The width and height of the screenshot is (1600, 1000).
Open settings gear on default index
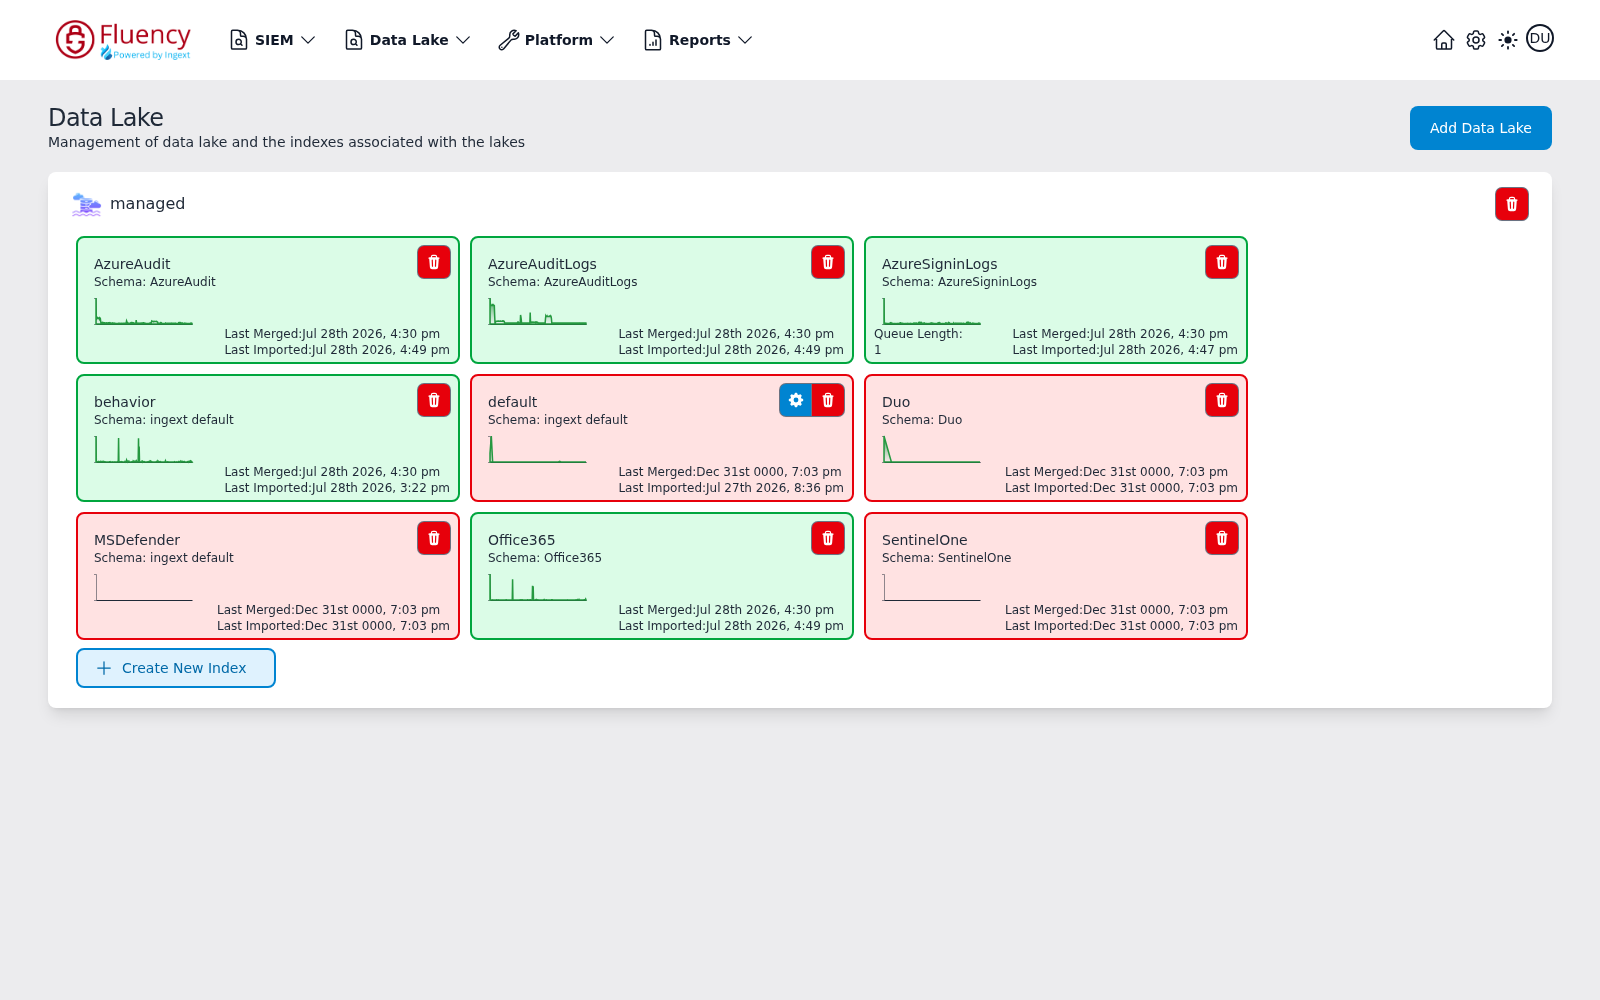796,400
